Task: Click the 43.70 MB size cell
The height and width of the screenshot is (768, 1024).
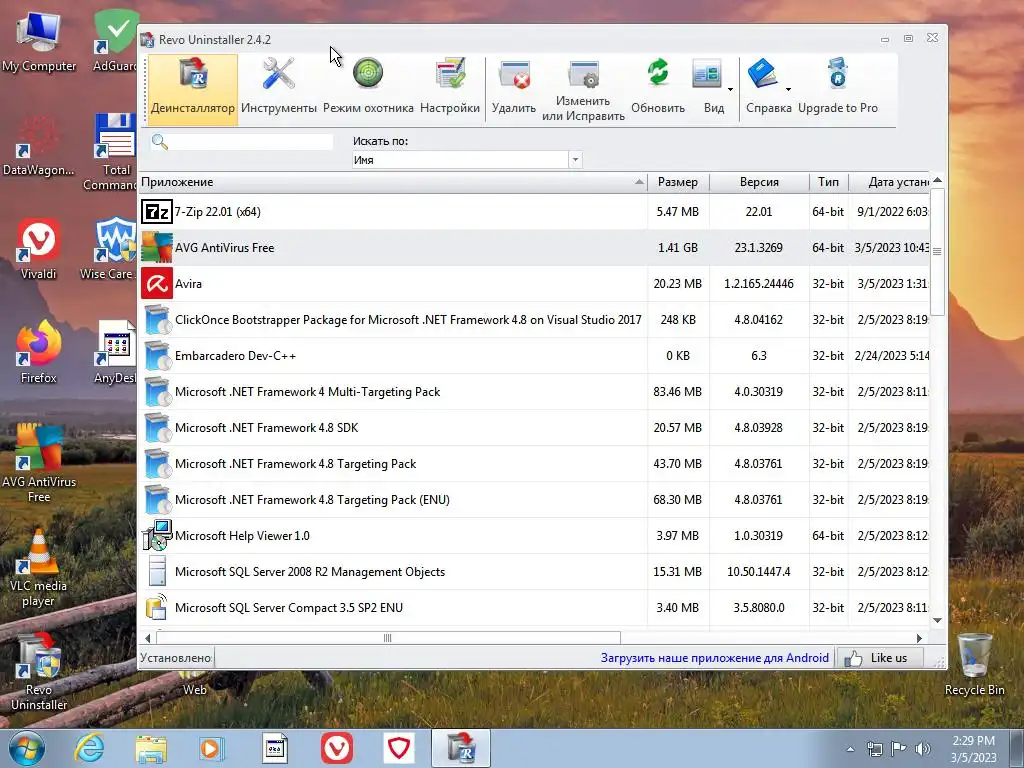Action: pos(678,464)
